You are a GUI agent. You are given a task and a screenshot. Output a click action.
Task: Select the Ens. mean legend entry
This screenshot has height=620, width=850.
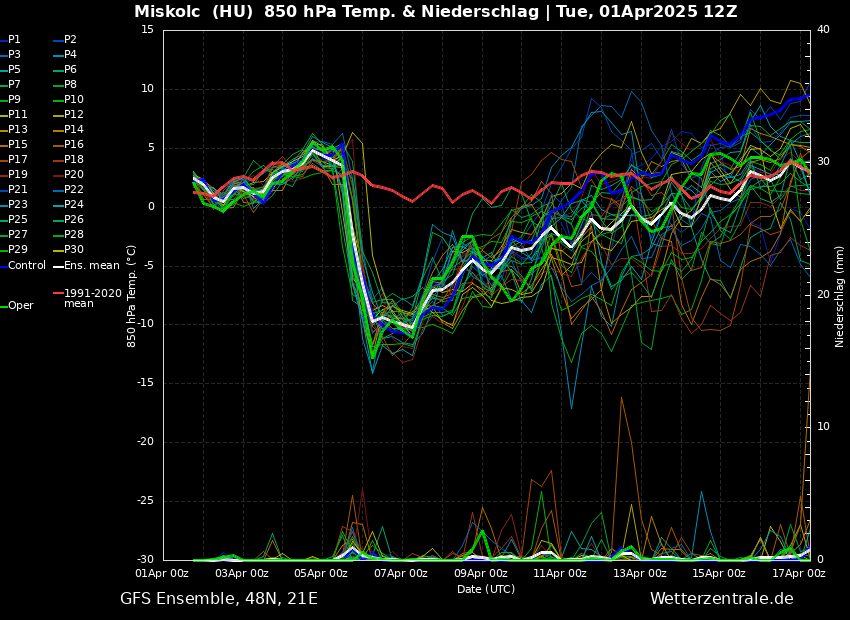(x=91, y=266)
